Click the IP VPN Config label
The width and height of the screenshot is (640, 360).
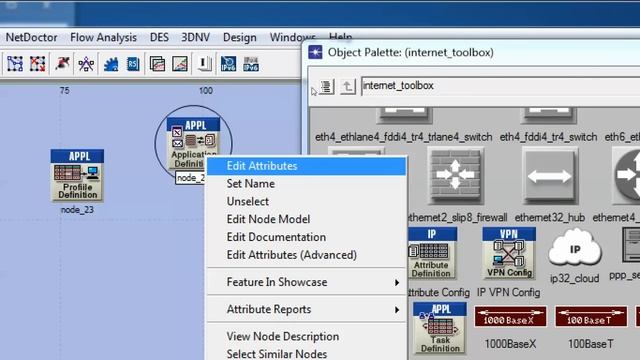tap(509, 292)
